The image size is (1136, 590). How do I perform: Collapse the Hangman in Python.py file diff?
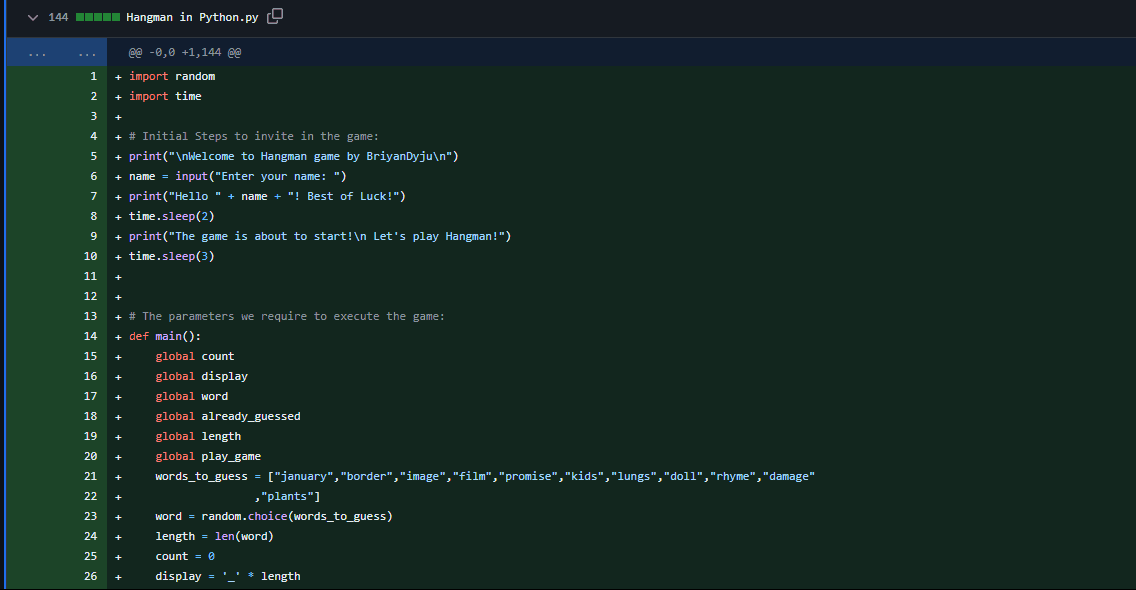(33, 18)
